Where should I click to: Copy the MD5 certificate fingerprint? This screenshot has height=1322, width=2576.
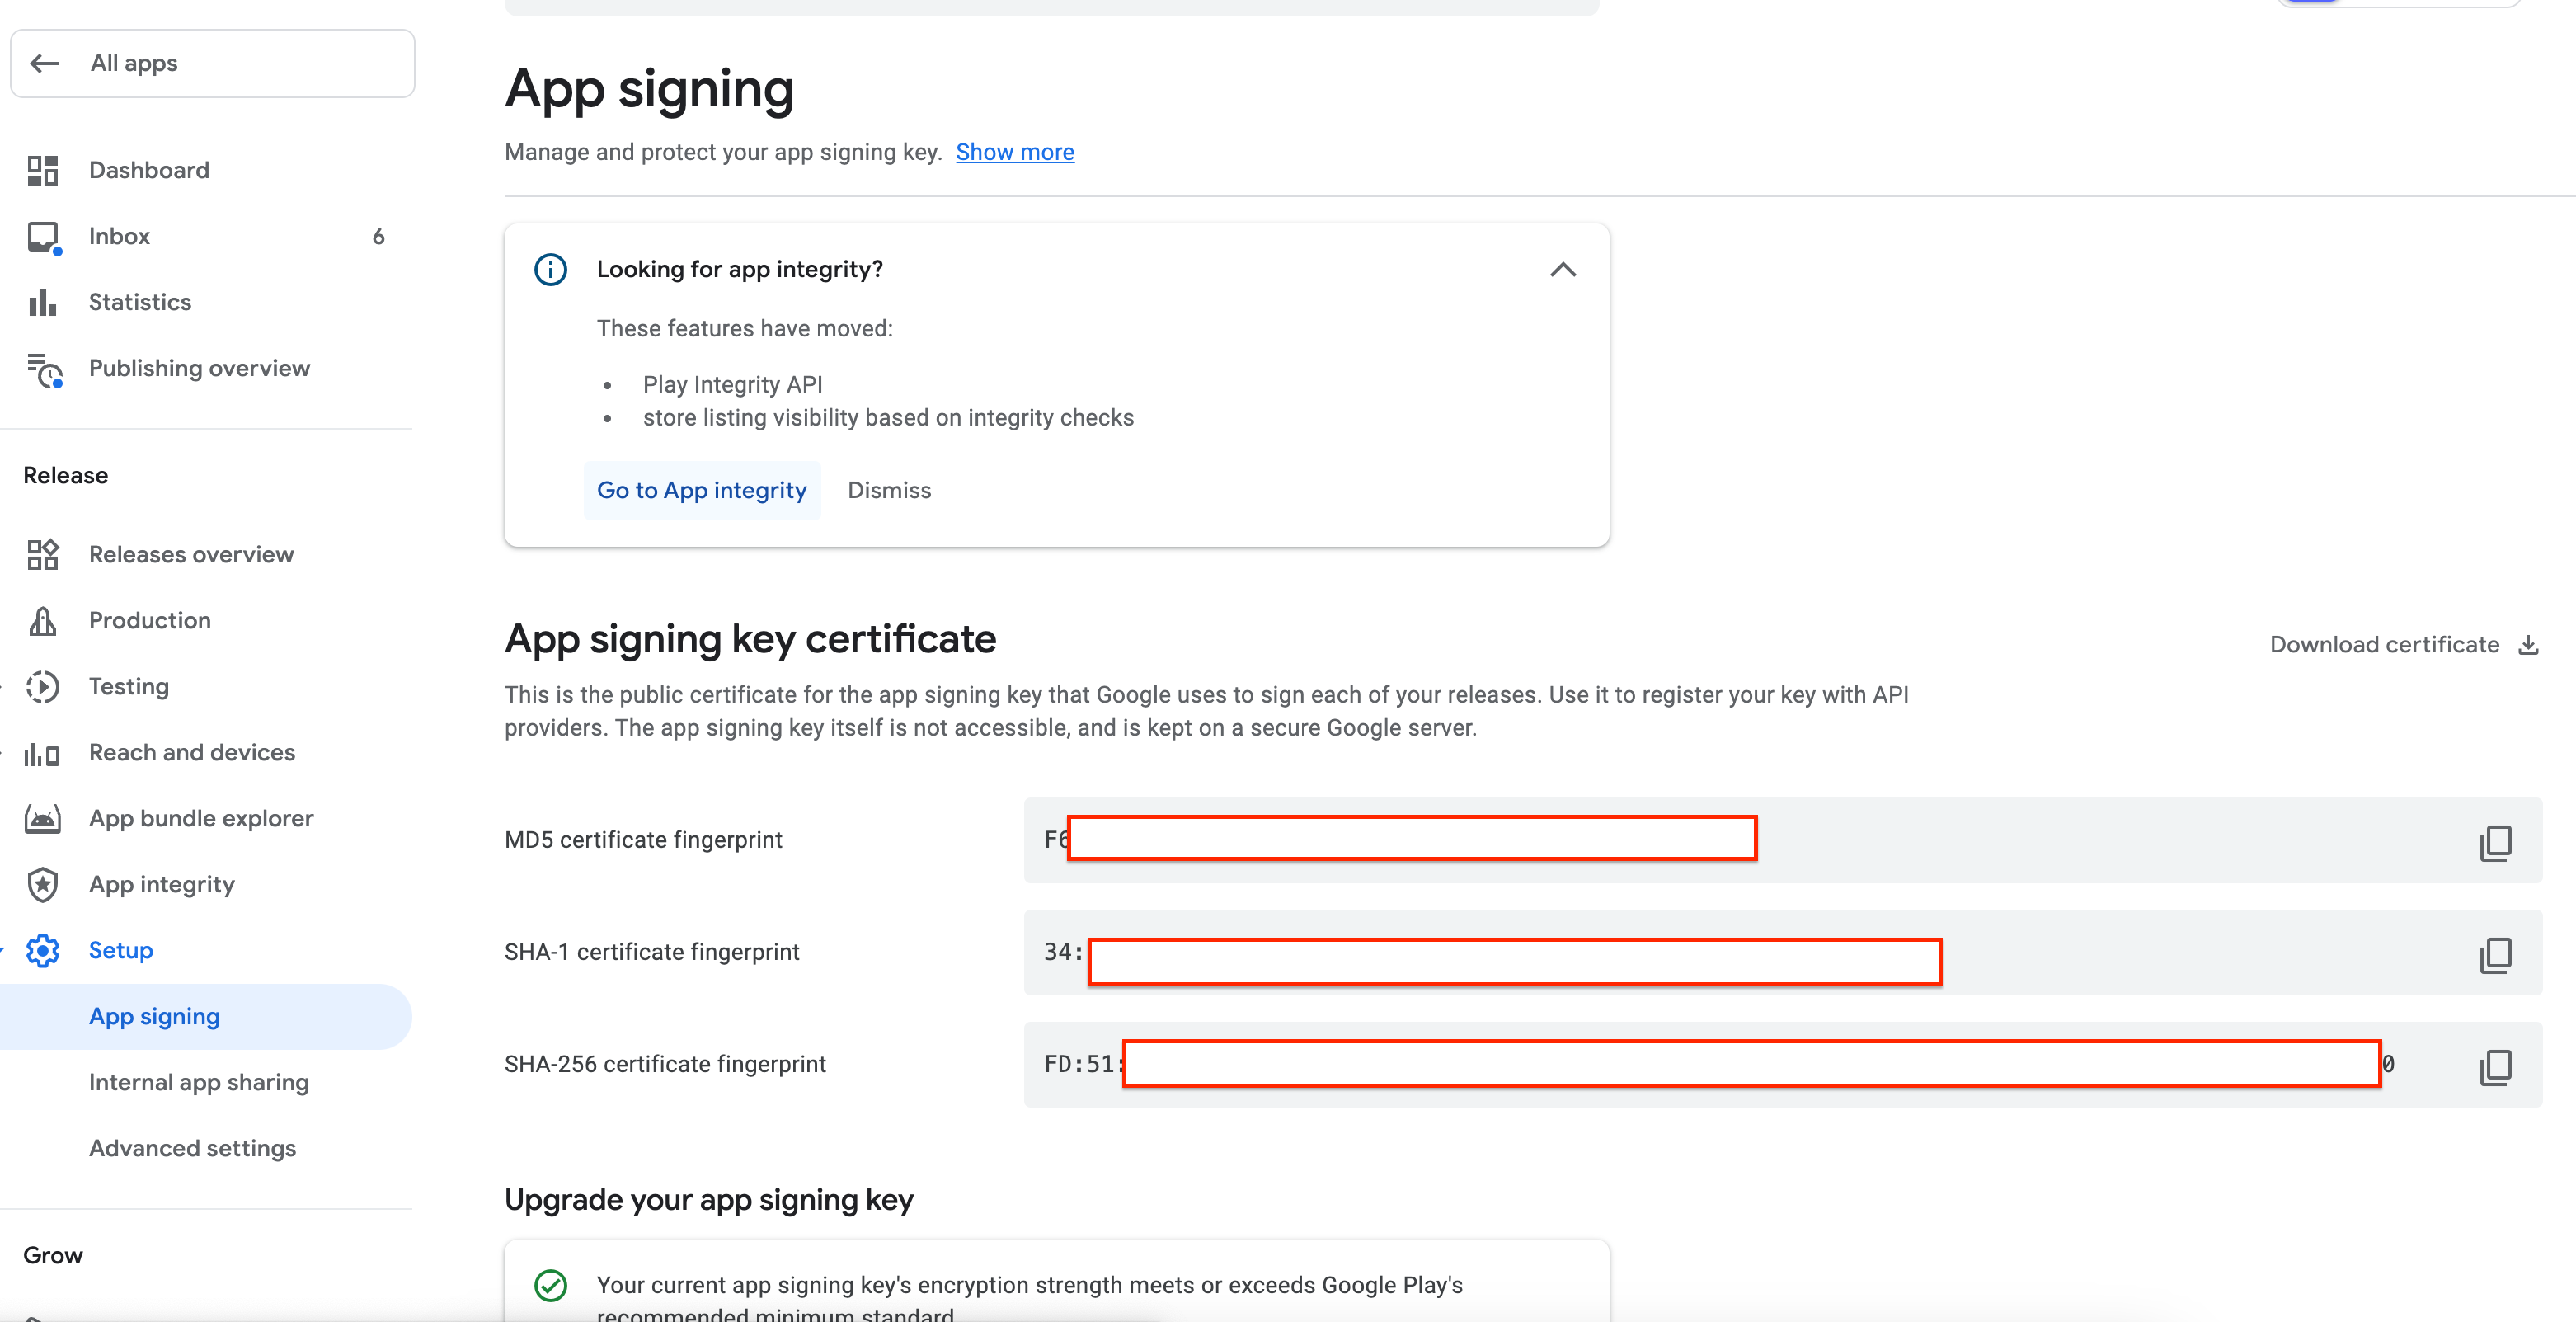tap(2494, 842)
